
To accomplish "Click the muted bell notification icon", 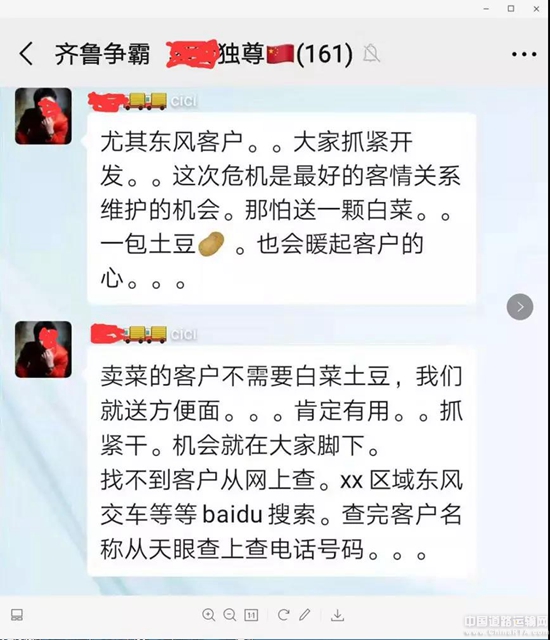I will 371,53.
